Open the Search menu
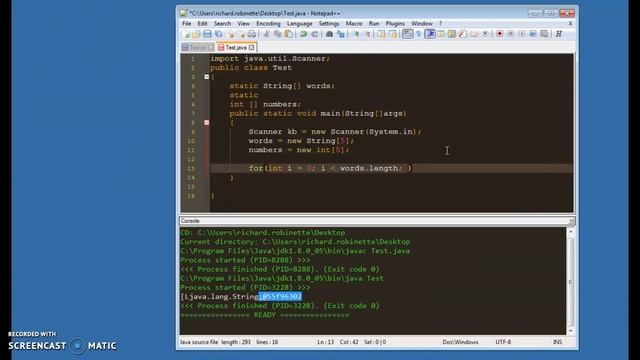640x360 pixels. pos(222,24)
